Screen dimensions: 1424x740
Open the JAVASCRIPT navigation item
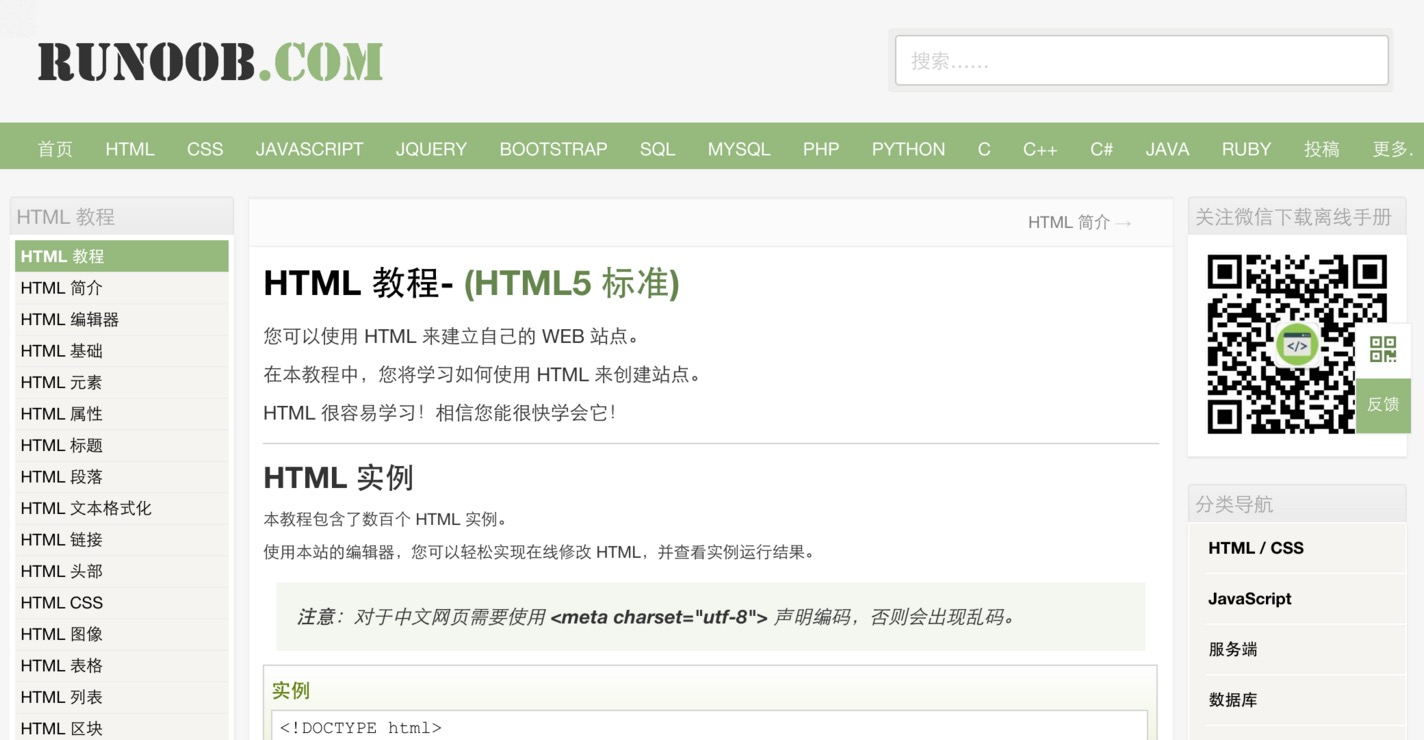click(309, 149)
